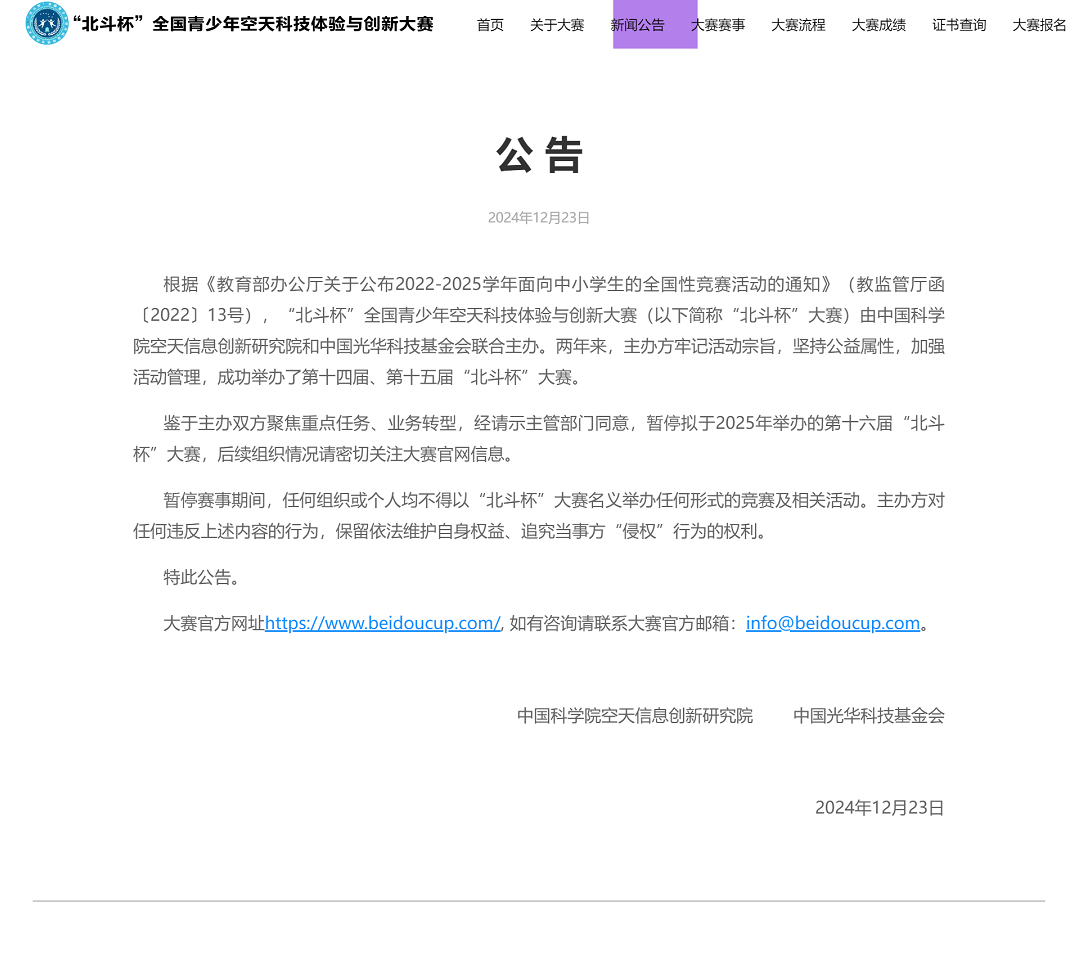
Task: Open the 关于大赛 menu item
Action: [x=557, y=25]
